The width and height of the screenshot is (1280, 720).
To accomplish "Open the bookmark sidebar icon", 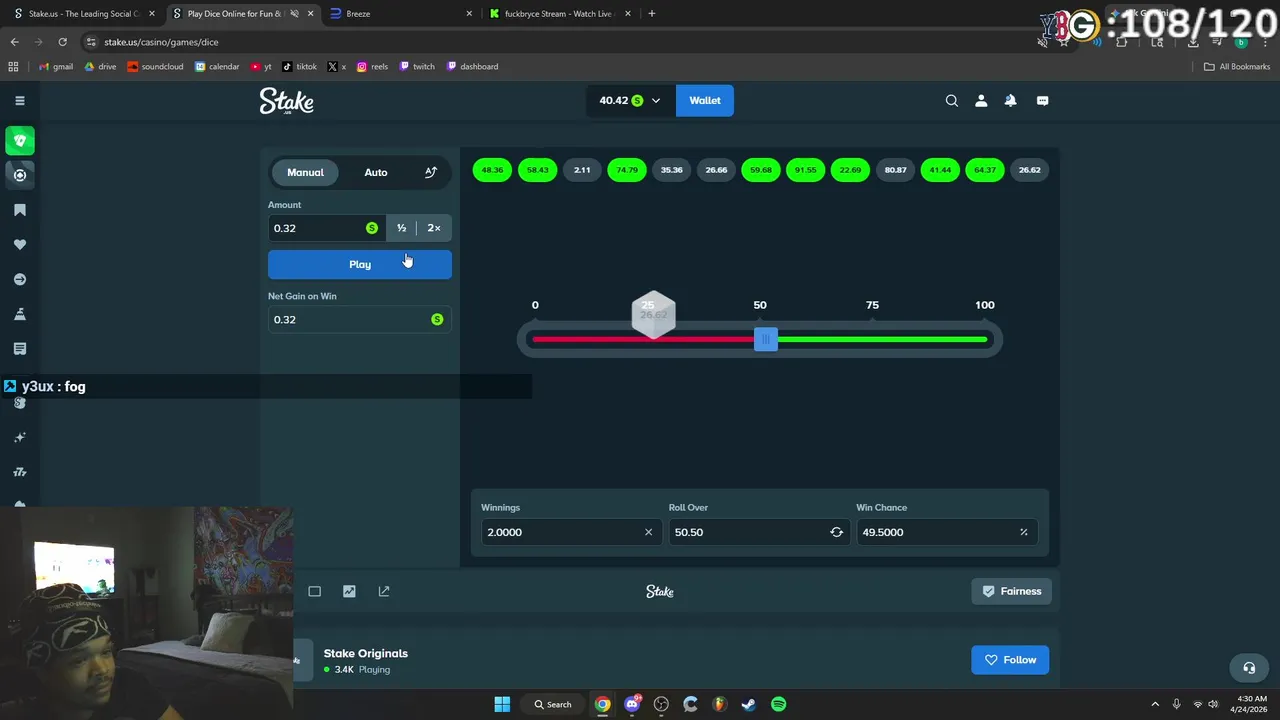I will pyautogui.click(x=20, y=210).
